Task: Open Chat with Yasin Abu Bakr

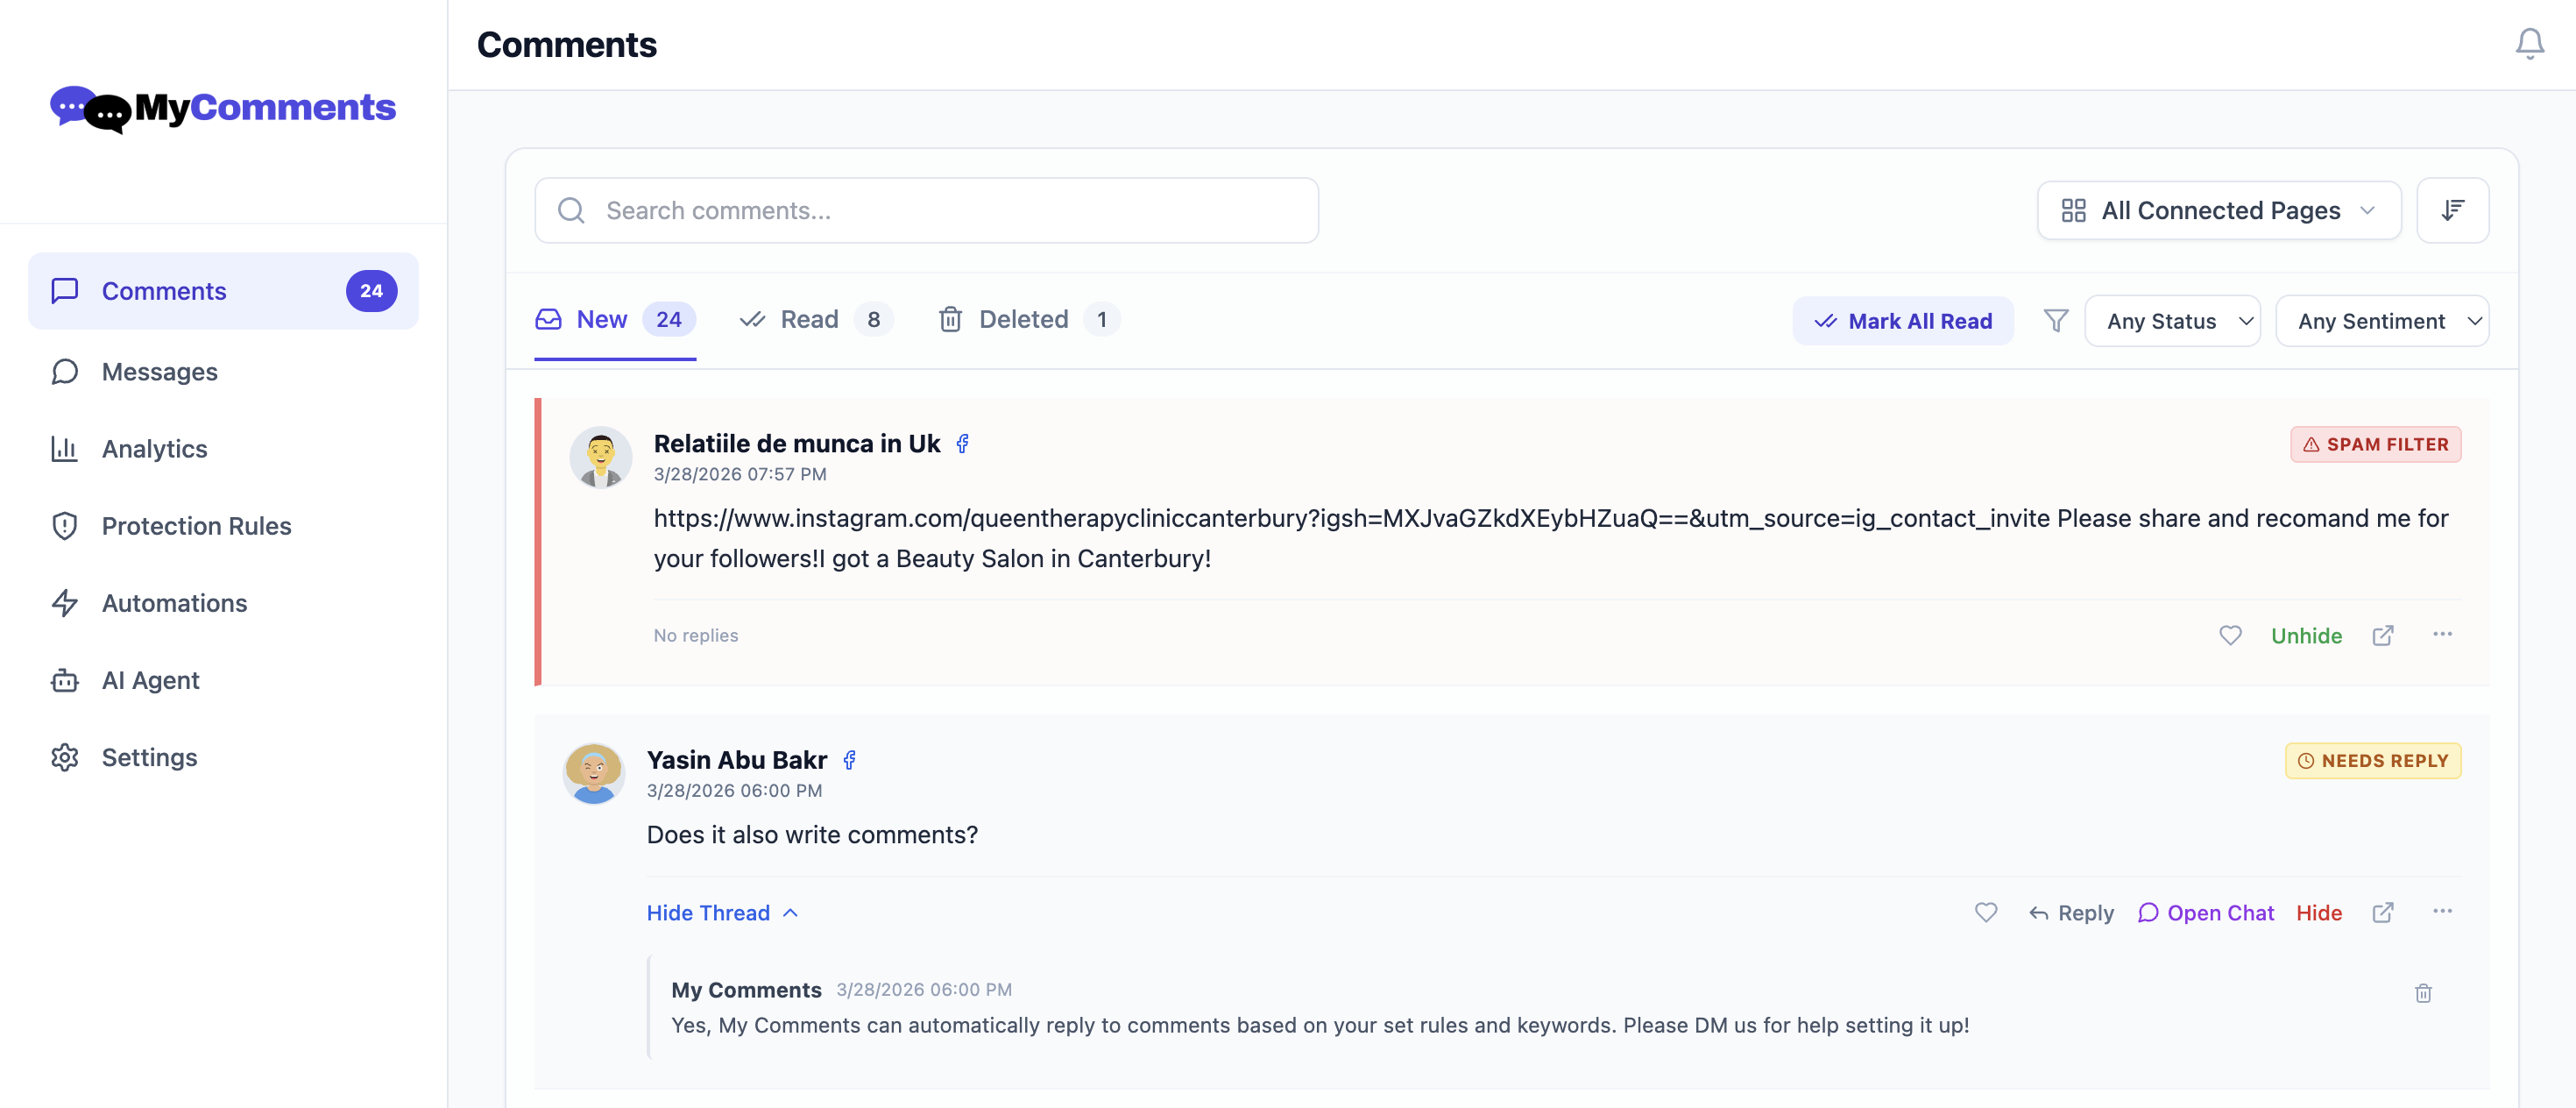Action: (x=2205, y=913)
